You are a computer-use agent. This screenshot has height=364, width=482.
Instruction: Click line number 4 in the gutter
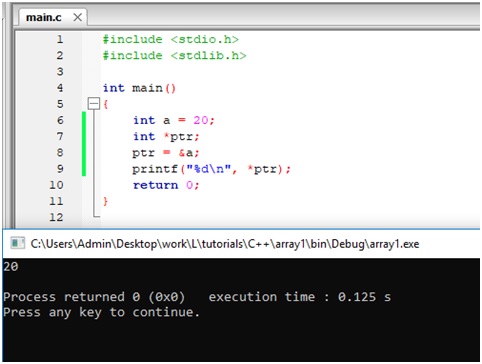click(x=60, y=88)
